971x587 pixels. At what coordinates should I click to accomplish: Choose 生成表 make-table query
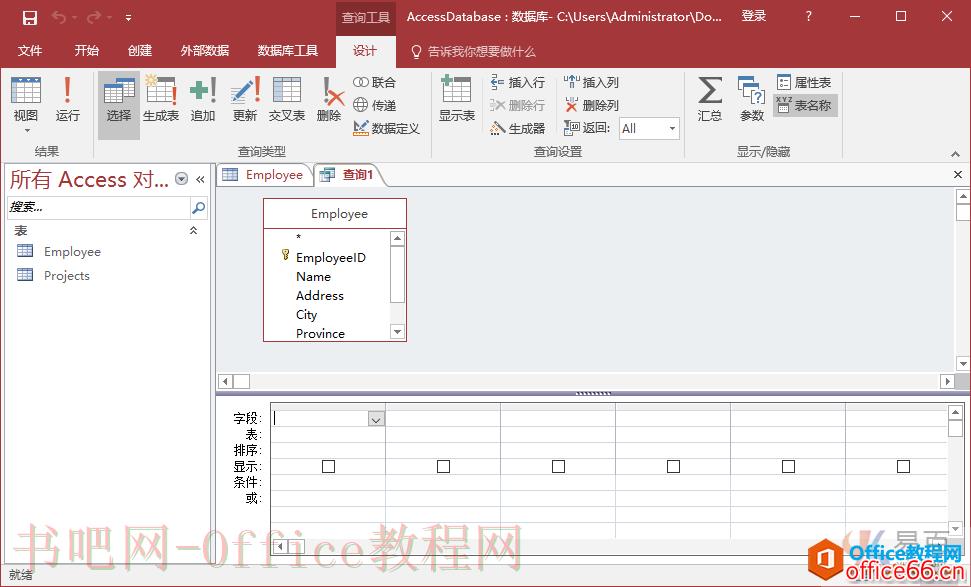pyautogui.click(x=161, y=99)
